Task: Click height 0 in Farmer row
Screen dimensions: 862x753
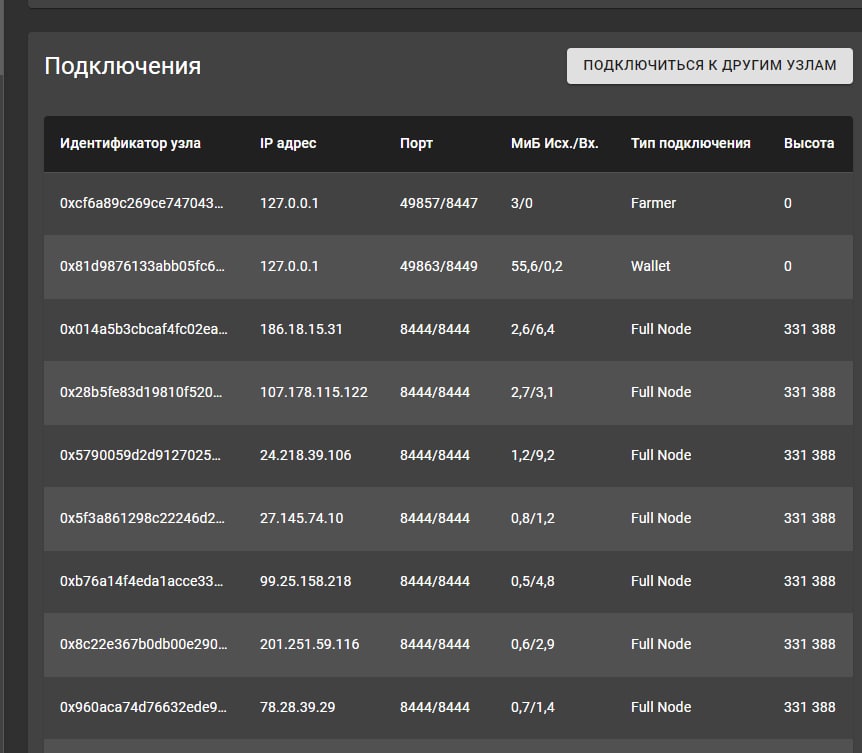Action: [x=788, y=203]
